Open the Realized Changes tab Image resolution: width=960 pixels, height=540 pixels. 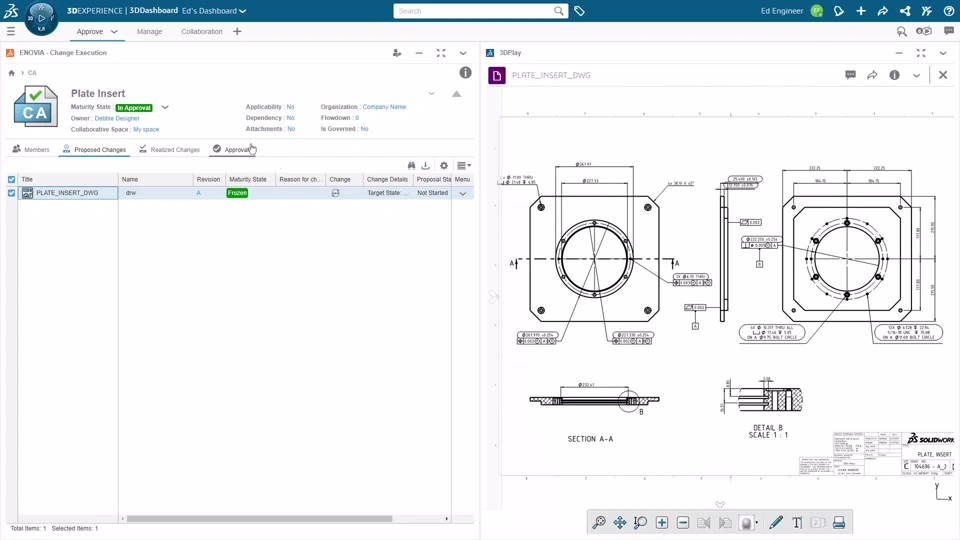click(170, 149)
